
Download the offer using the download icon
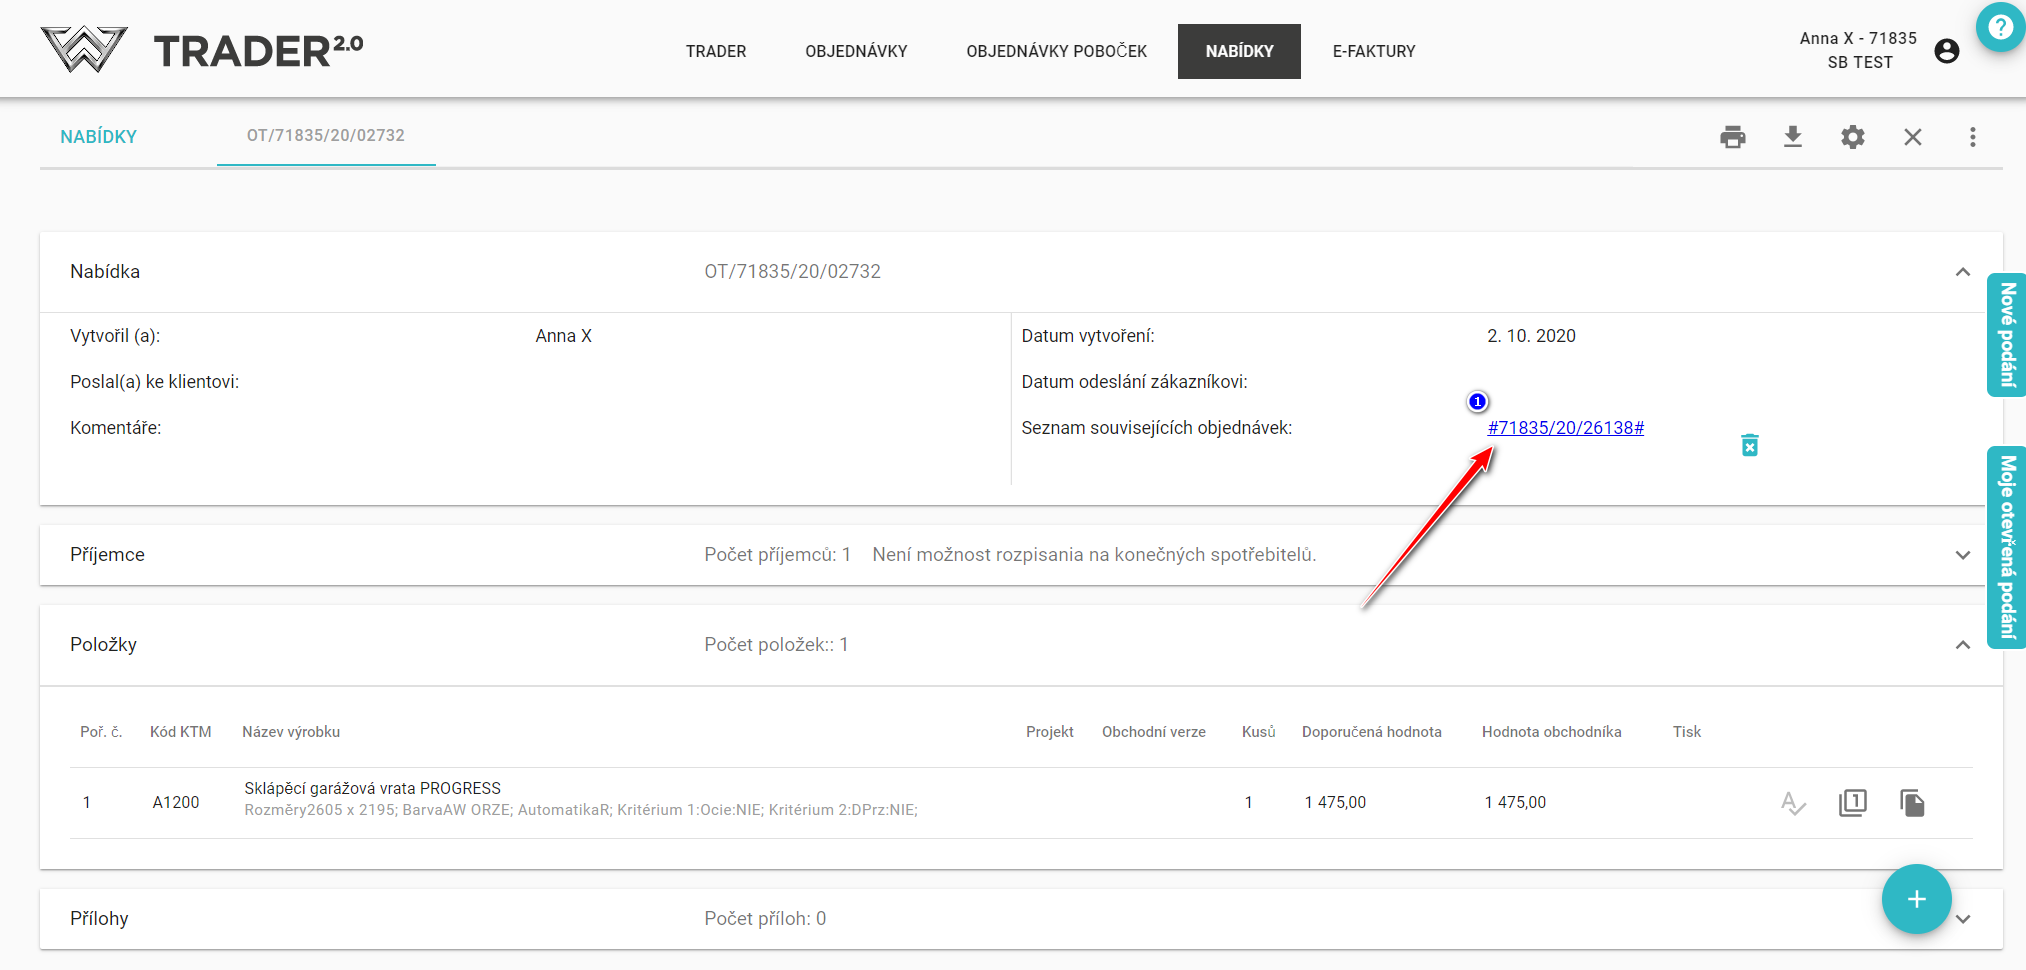[1792, 137]
